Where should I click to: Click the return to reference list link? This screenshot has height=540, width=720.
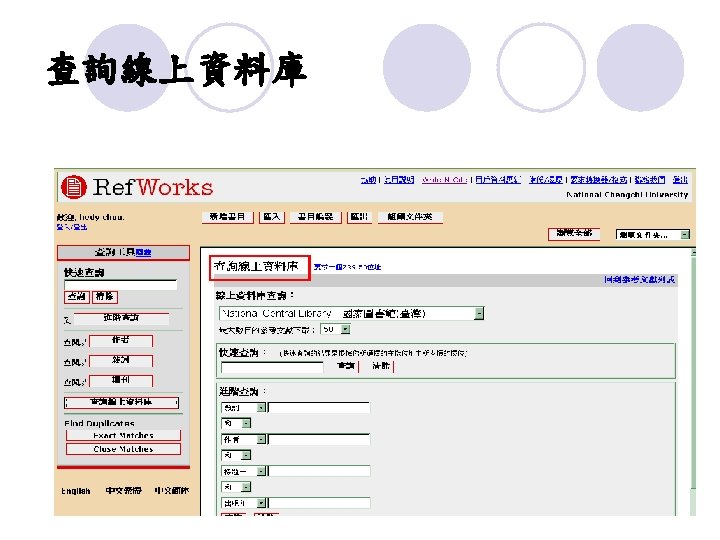639,280
